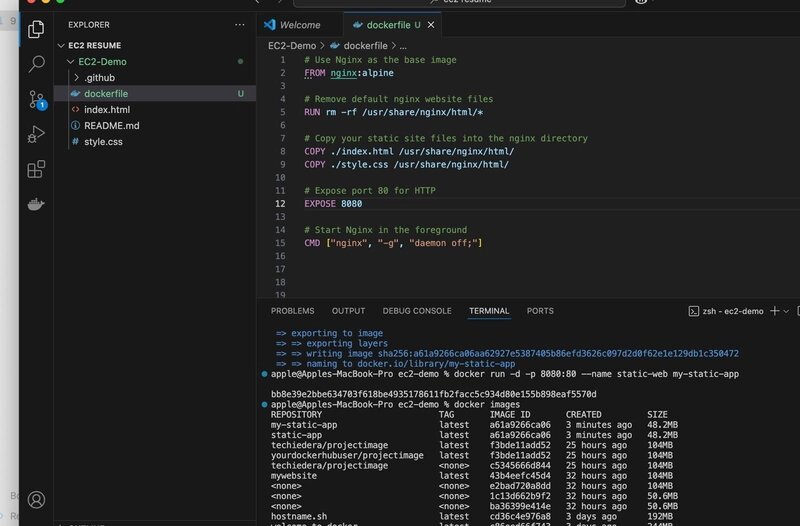Click EC2-Demo in the breadcrumb
The width and height of the screenshot is (800, 526).
tap(292, 46)
